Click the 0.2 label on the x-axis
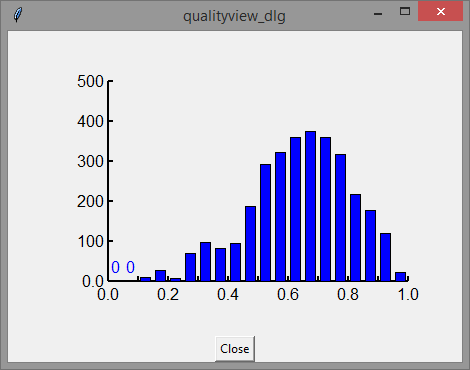 tap(168, 294)
